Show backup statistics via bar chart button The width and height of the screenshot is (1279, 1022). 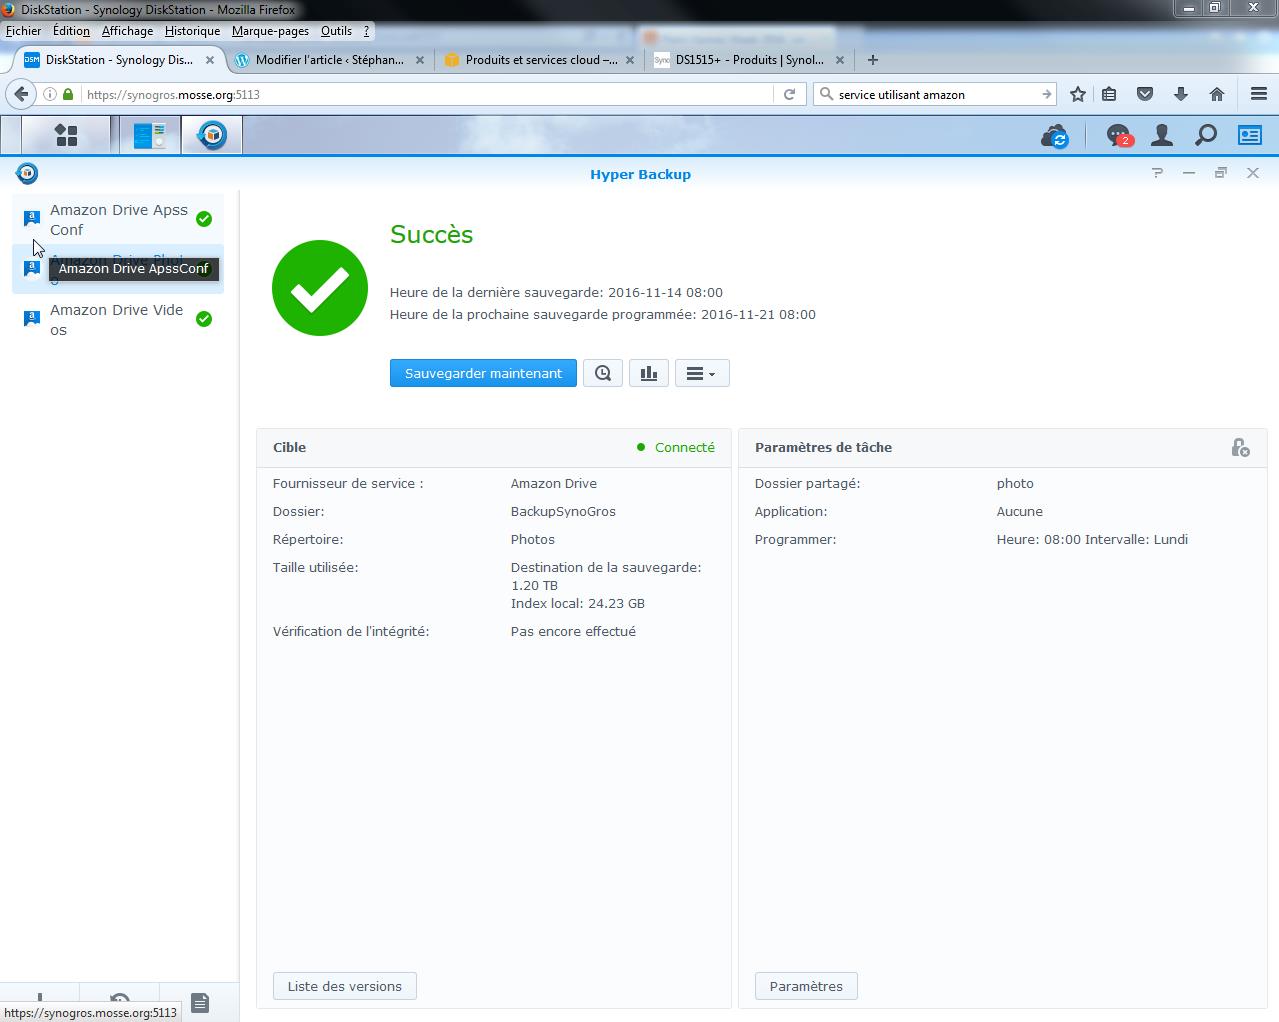point(649,373)
